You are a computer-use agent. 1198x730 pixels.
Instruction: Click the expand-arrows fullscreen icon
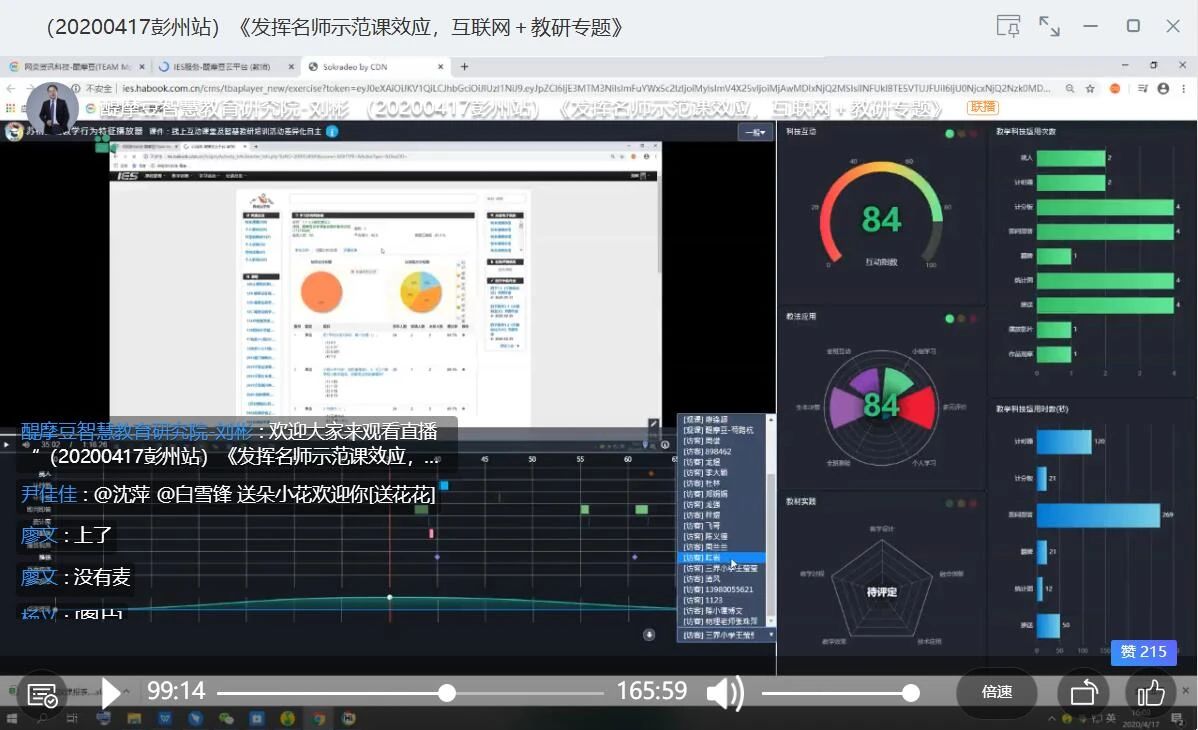1049,26
